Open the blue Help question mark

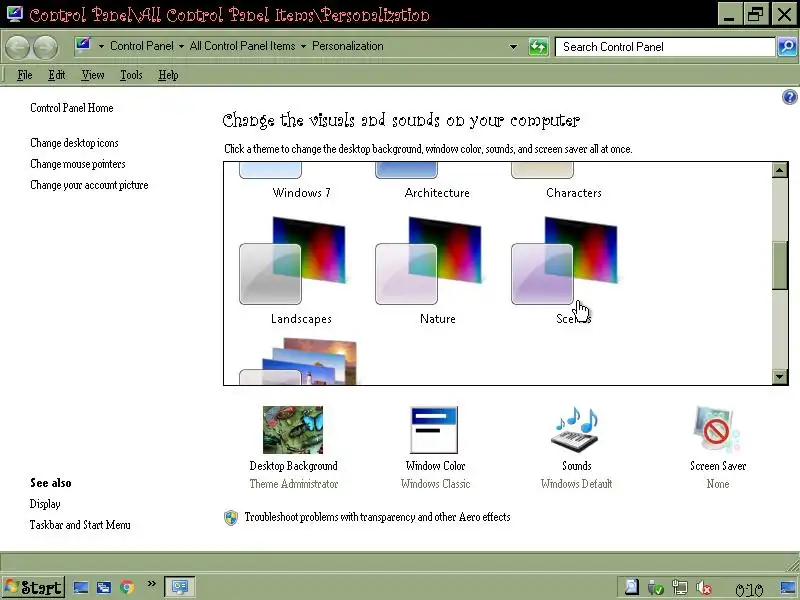coord(789,97)
